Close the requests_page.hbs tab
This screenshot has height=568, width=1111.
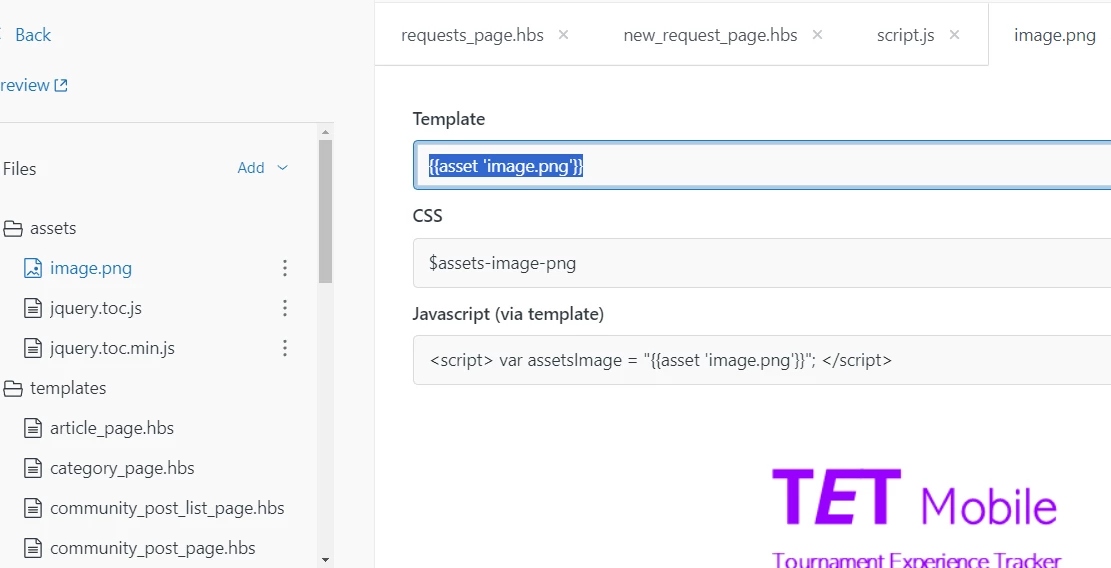point(563,35)
